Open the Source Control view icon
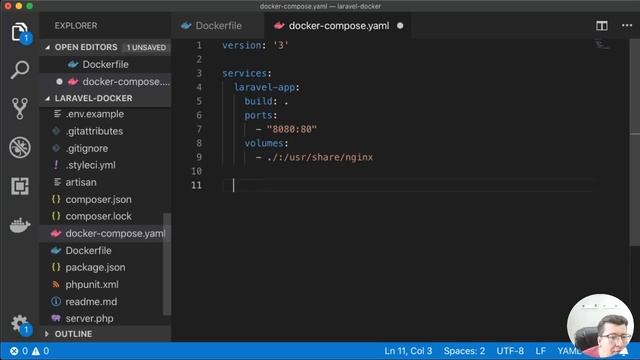The width and height of the screenshot is (640, 360). (20, 108)
